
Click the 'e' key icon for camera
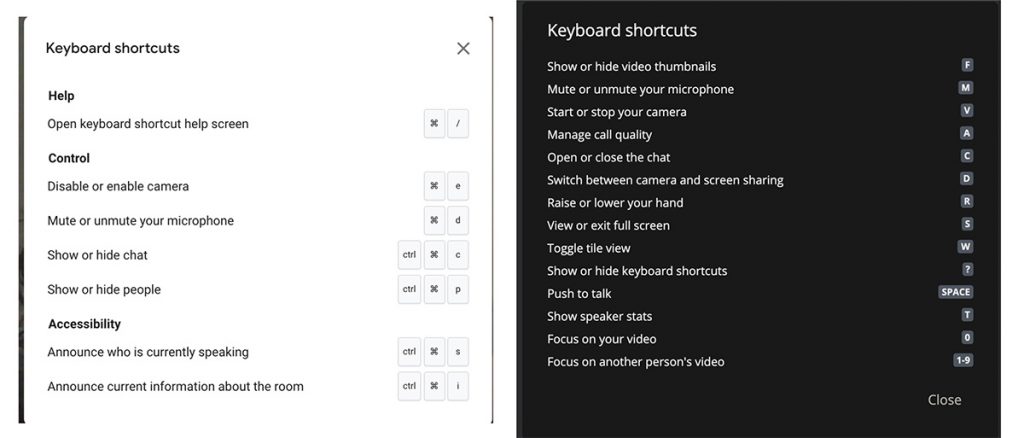click(x=458, y=186)
